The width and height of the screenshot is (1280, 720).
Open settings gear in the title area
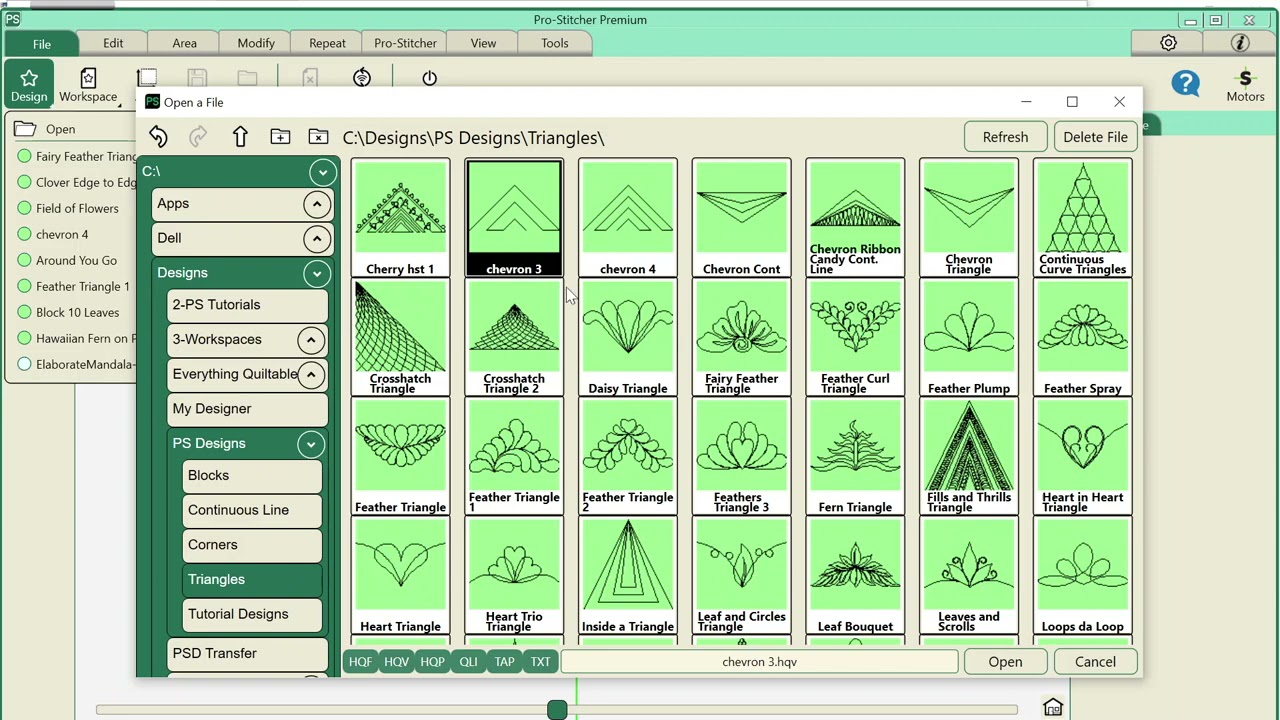coord(1168,43)
